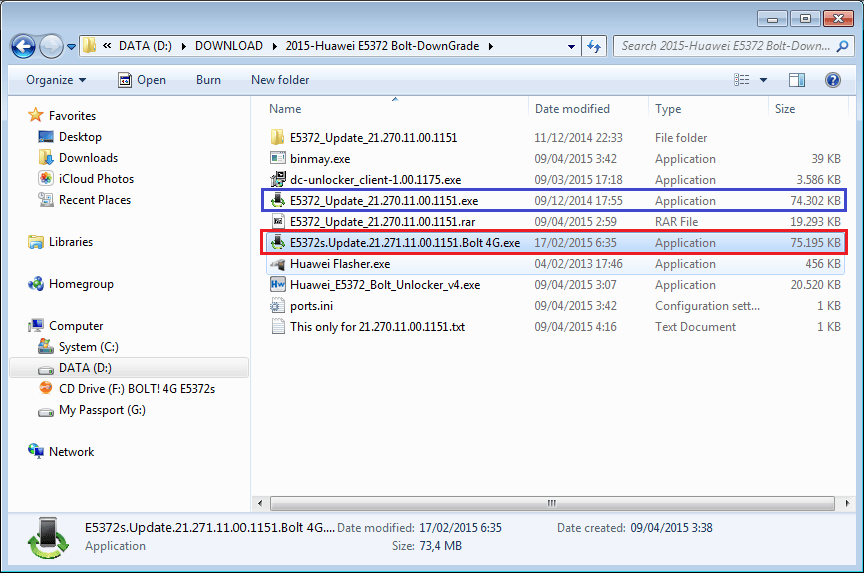Open recent pages dropdown beside Forward button

tap(72, 47)
